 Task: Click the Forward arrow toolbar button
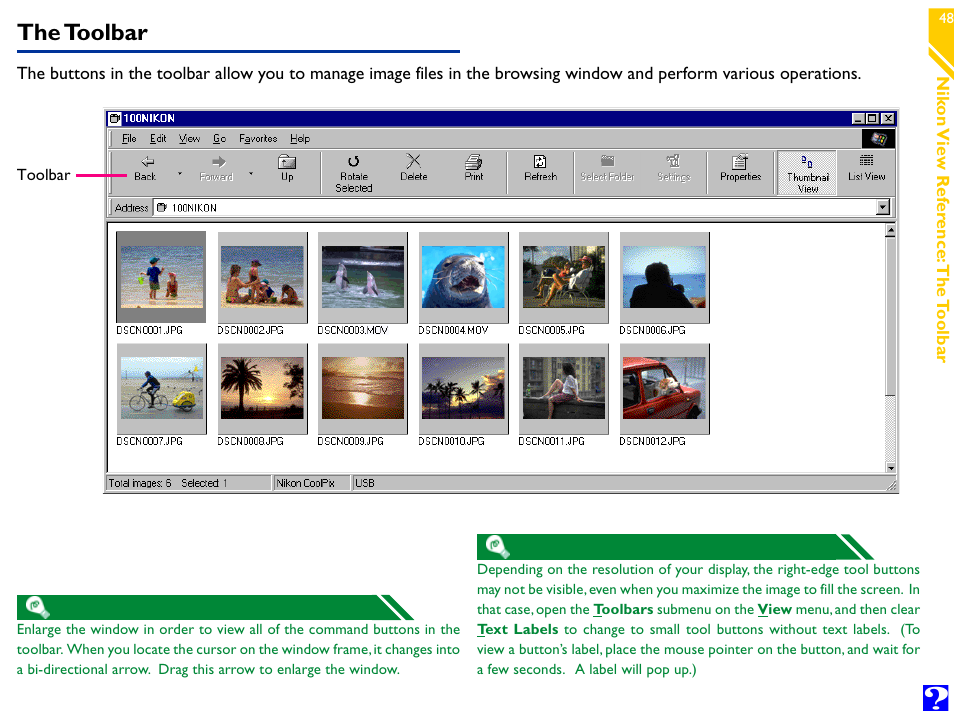[x=217, y=169]
